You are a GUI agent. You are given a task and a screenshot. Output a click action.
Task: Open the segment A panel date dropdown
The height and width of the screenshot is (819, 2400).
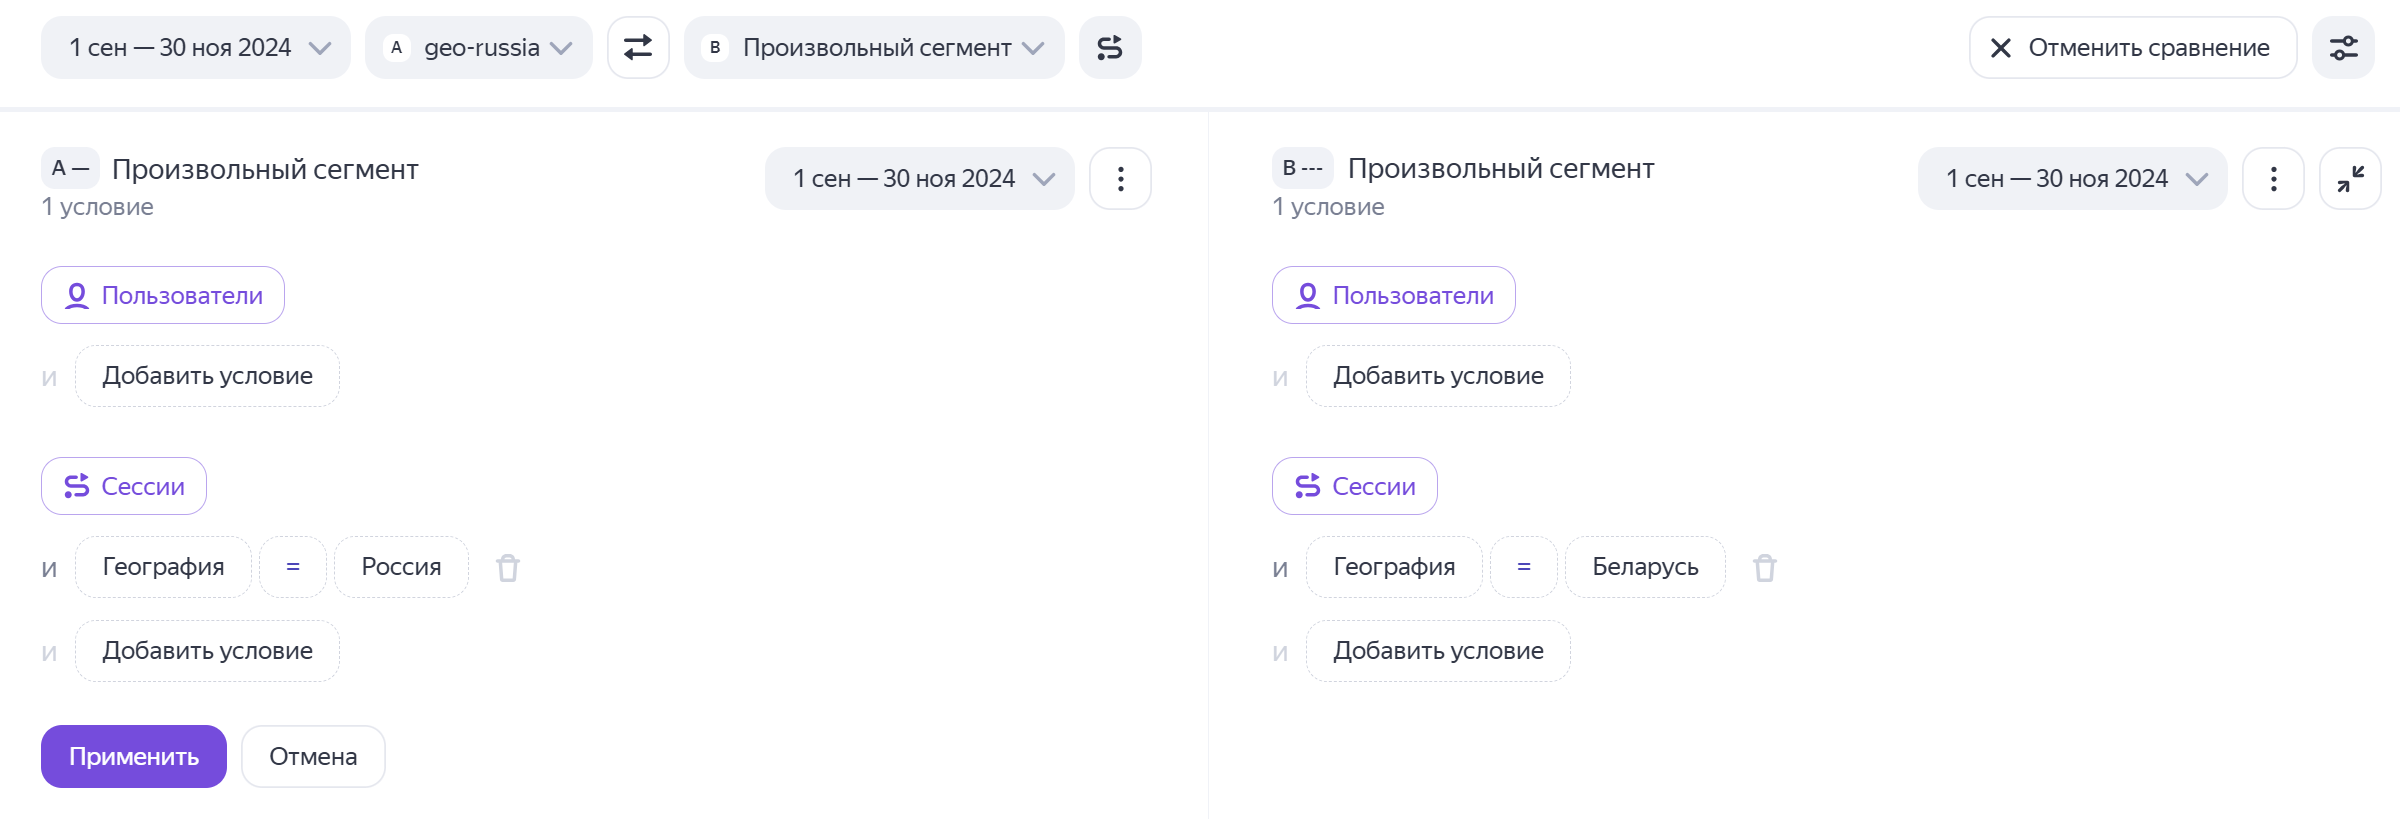(x=919, y=179)
